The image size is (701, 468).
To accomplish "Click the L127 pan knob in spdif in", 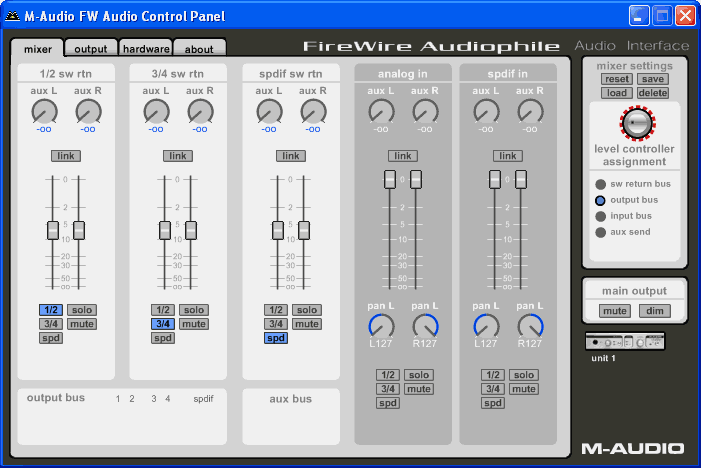I will 486,326.
